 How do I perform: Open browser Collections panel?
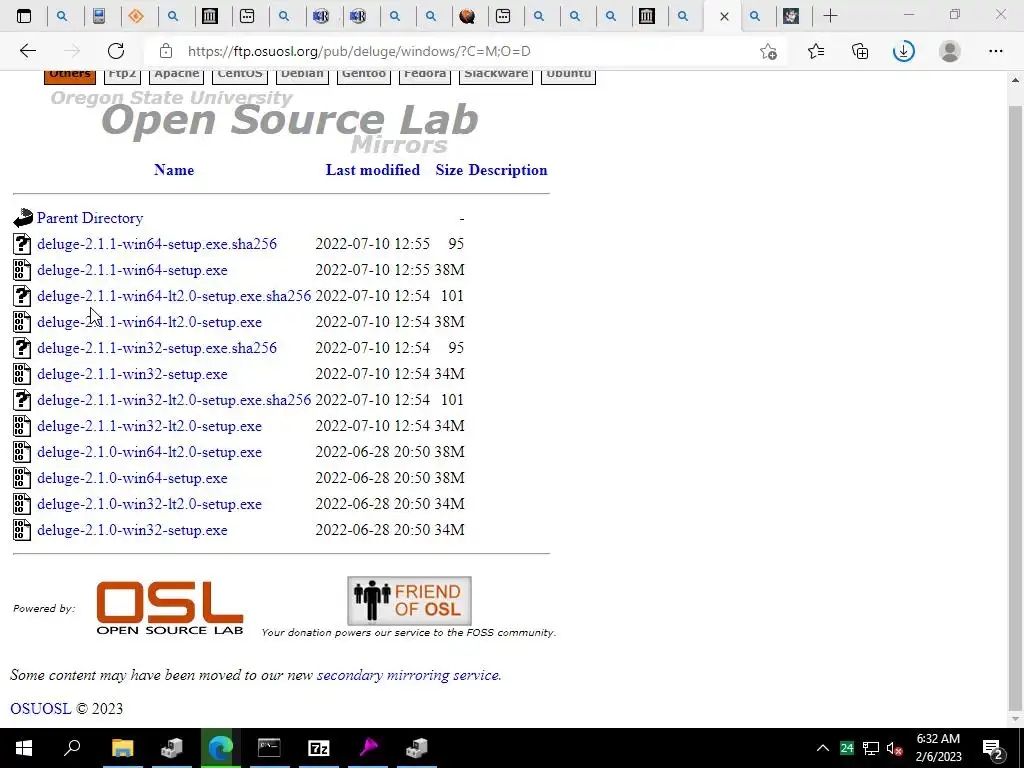860,51
